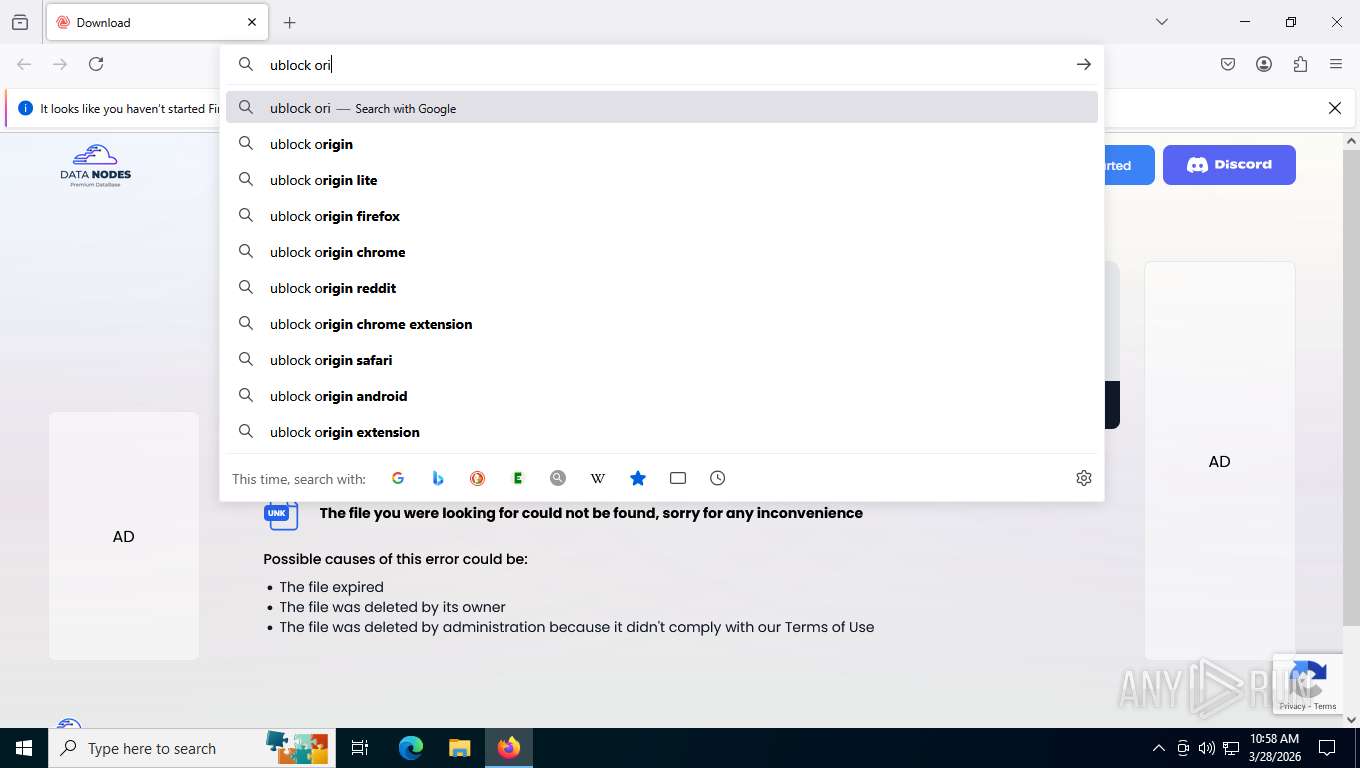Open the Firefox application menu

coord(1336,64)
